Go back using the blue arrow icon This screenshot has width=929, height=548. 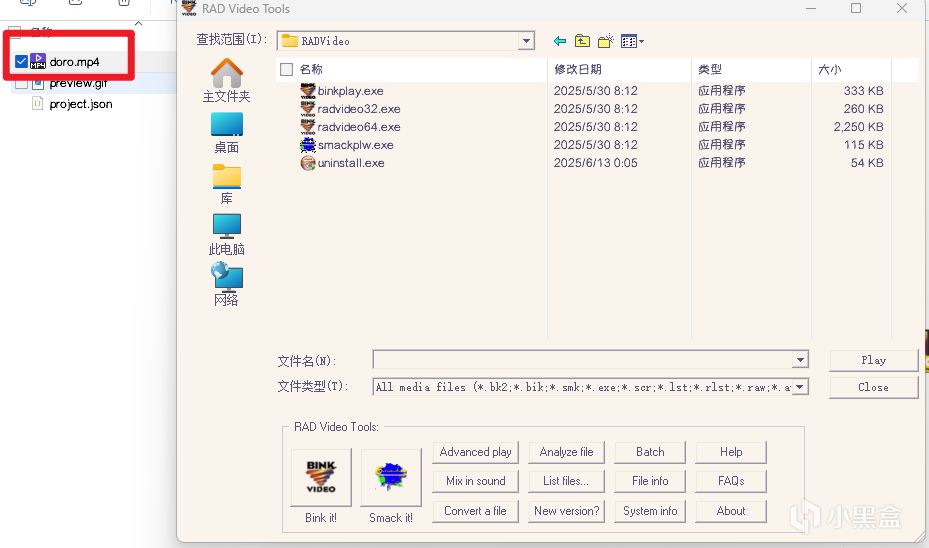click(x=560, y=41)
